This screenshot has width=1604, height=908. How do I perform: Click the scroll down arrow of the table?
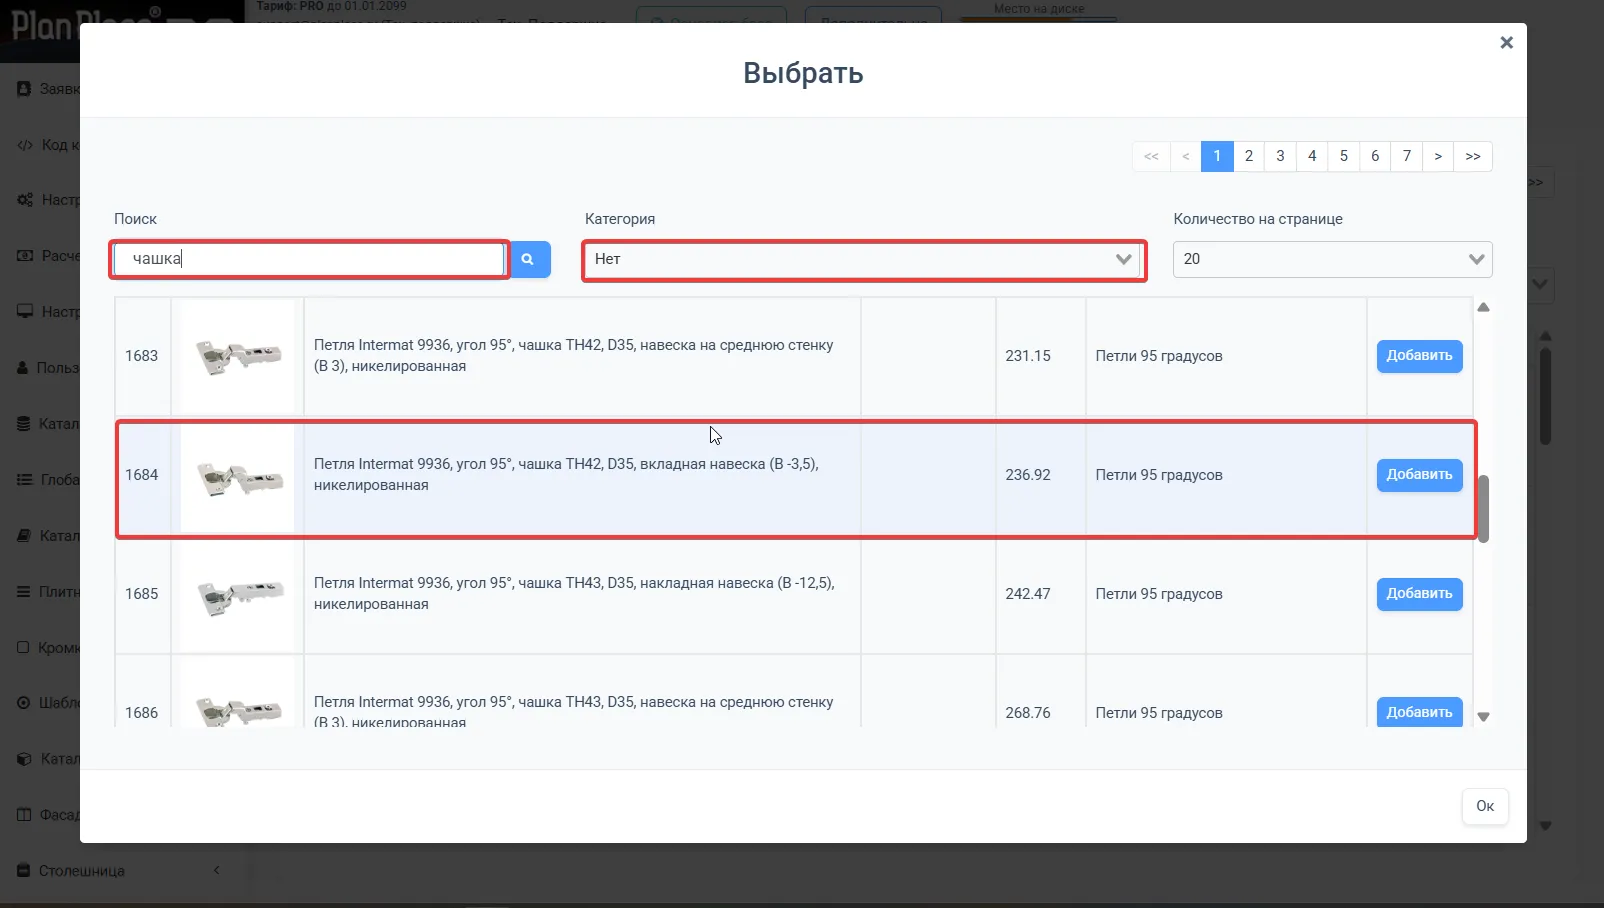click(1484, 716)
